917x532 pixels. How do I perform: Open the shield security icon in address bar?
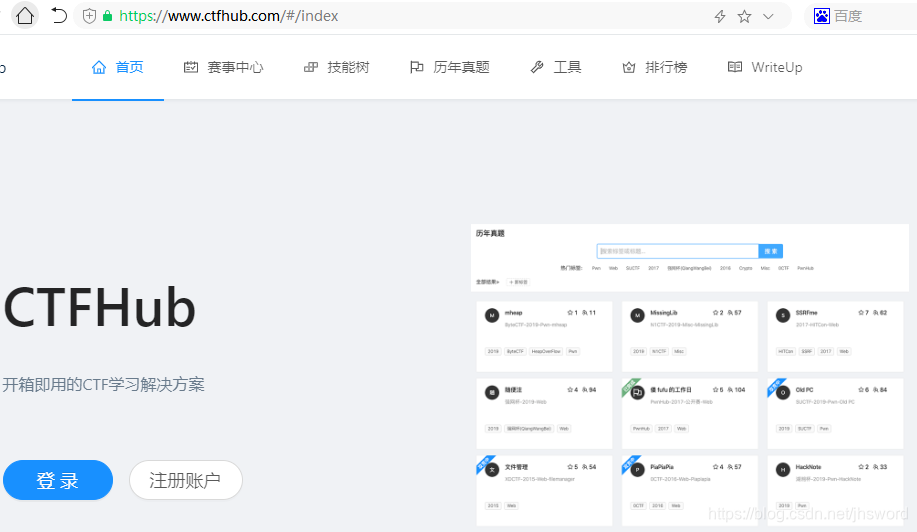(x=89, y=16)
